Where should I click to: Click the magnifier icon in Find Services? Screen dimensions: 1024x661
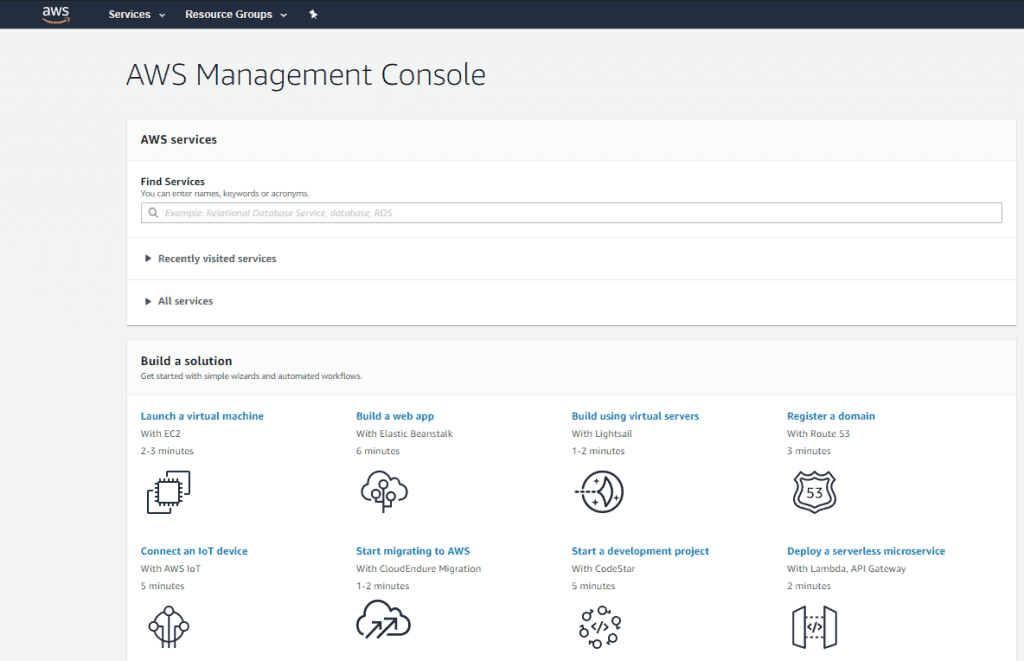coord(153,212)
